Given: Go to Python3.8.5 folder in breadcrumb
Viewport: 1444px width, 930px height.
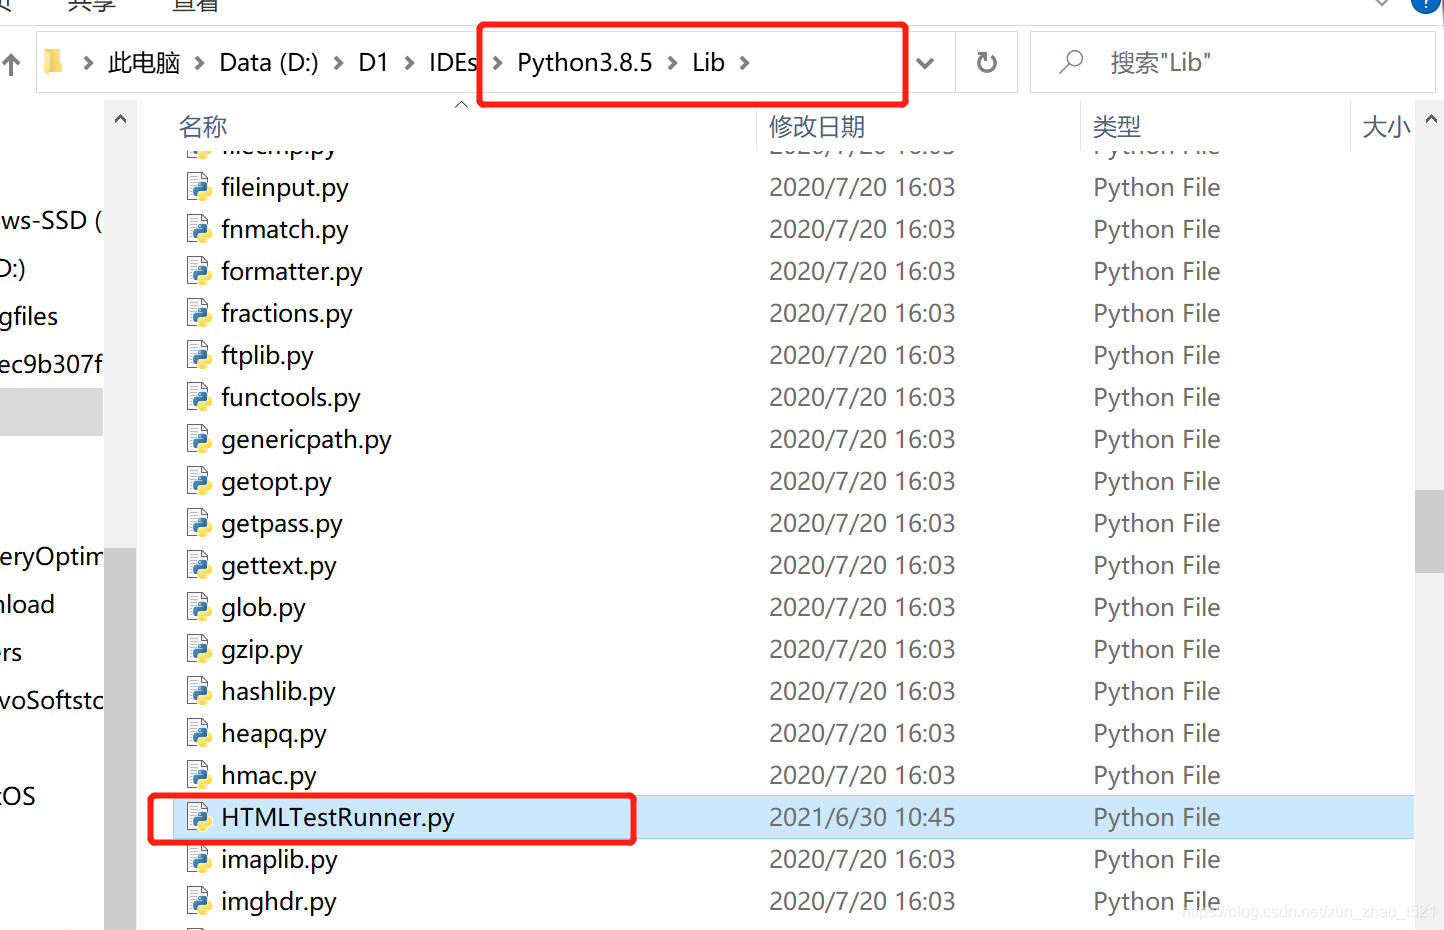Looking at the screenshot, I should (584, 63).
